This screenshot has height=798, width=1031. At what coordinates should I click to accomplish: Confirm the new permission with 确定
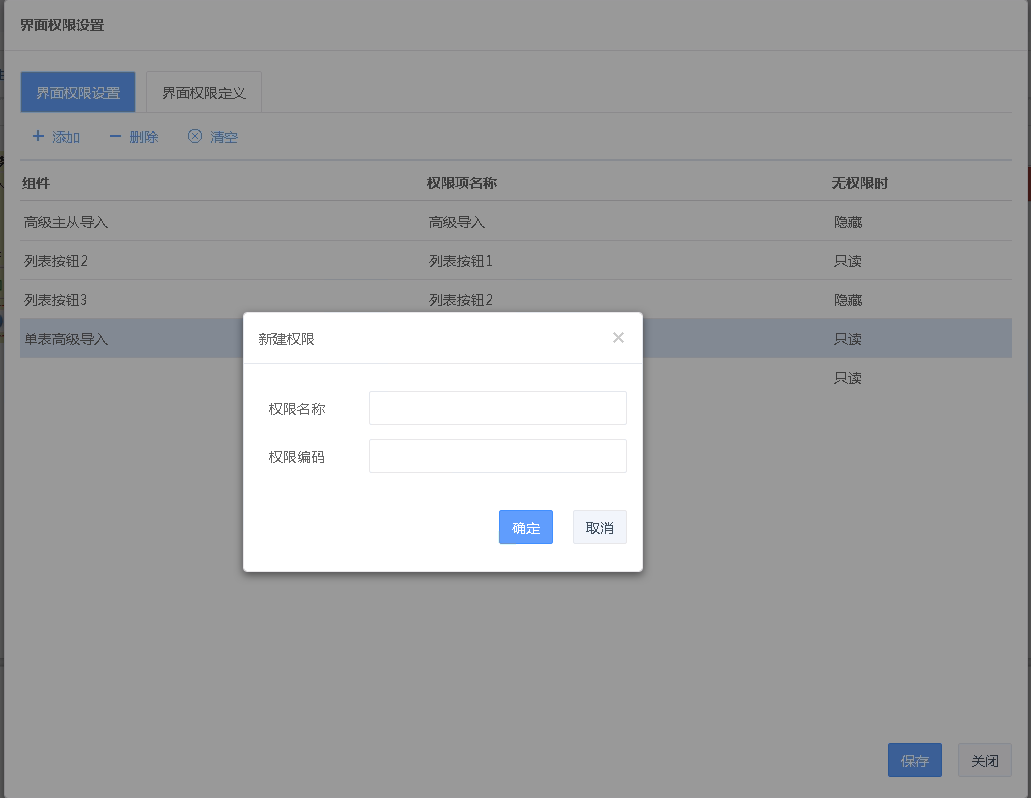point(525,527)
